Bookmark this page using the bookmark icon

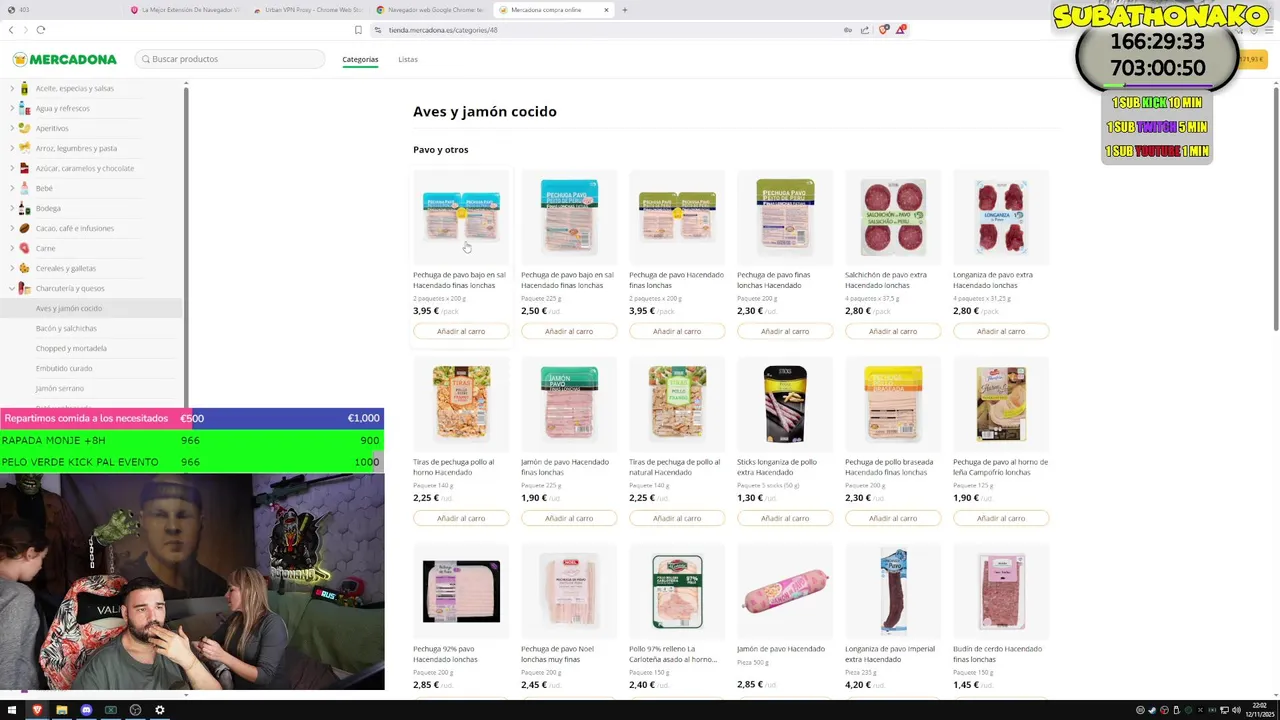[x=358, y=30]
